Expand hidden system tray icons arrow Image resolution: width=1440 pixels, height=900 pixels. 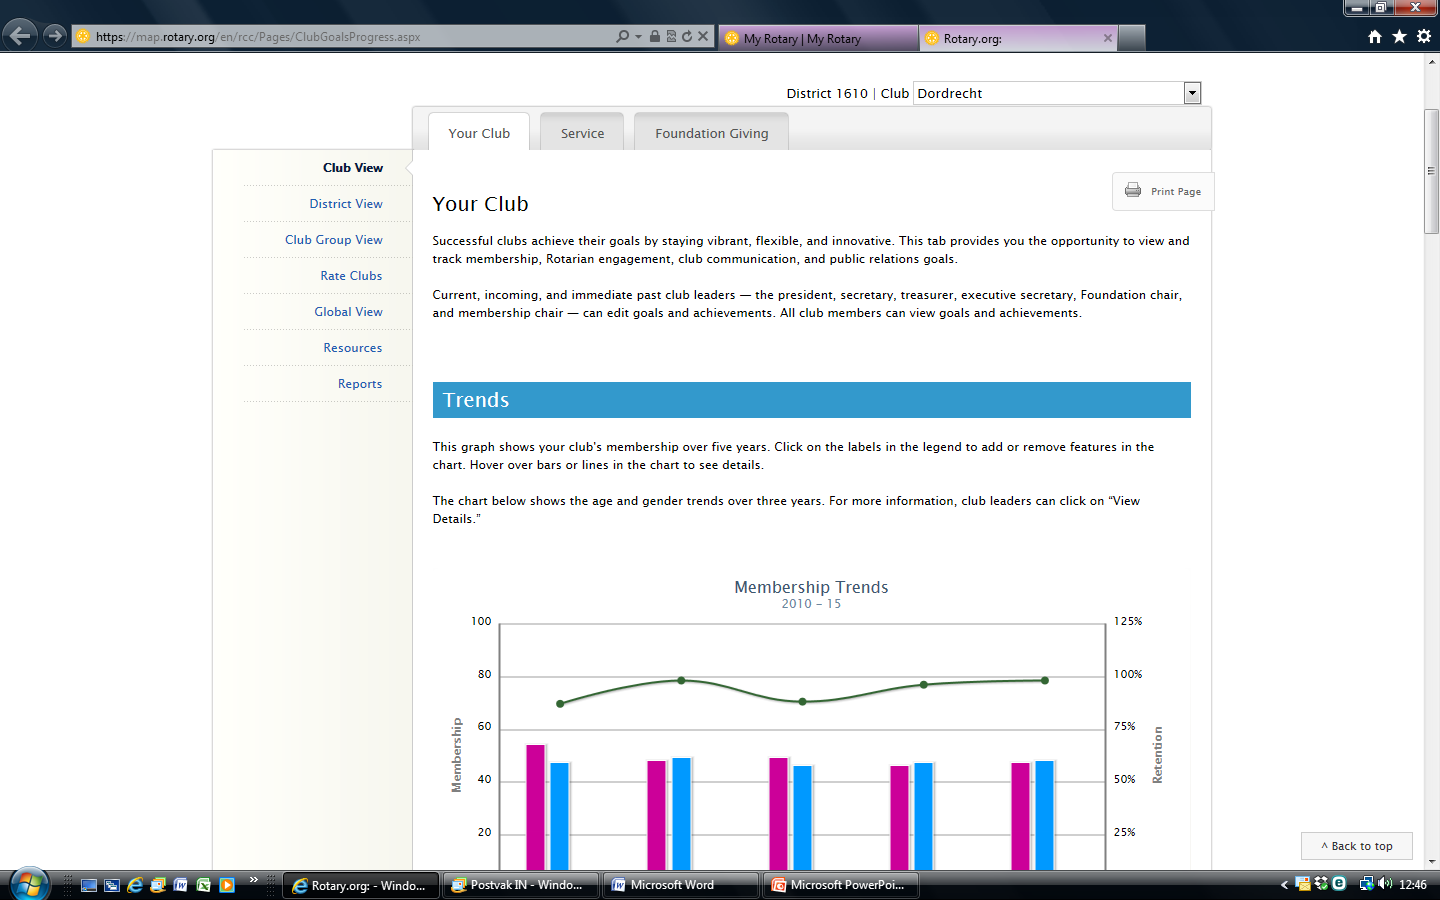(1284, 885)
